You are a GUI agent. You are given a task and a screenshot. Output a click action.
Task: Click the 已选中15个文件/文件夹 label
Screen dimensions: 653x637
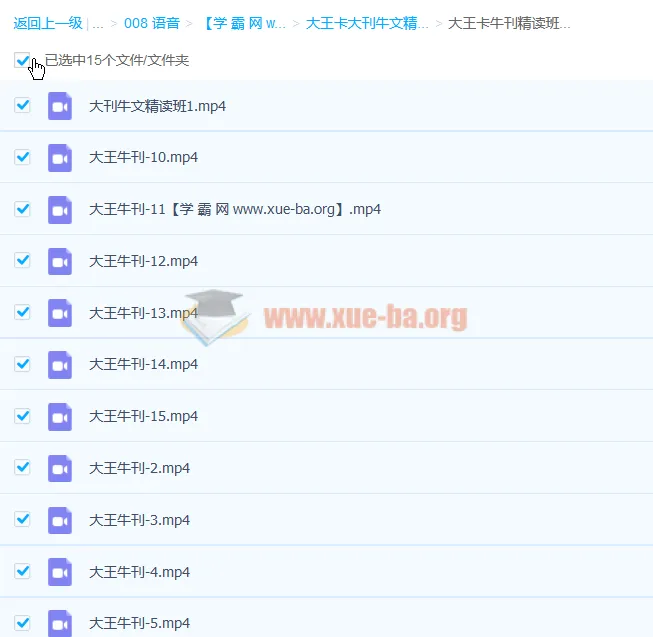(x=117, y=60)
